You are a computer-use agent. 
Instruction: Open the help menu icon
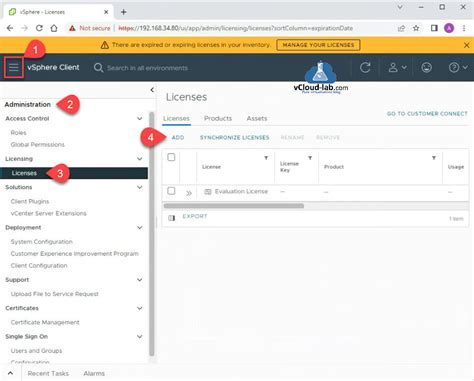458,68
